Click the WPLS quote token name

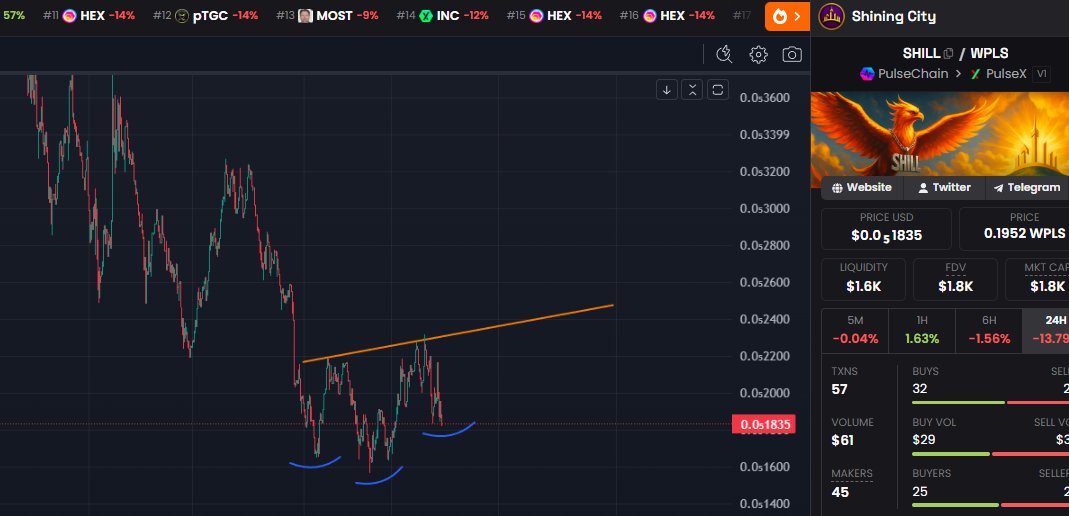coord(989,53)
